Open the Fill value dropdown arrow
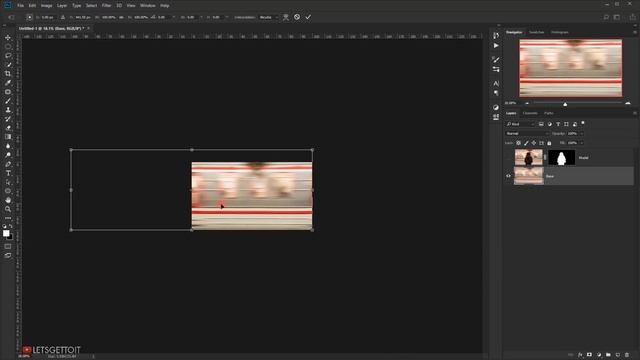 [x=582, y=143]
